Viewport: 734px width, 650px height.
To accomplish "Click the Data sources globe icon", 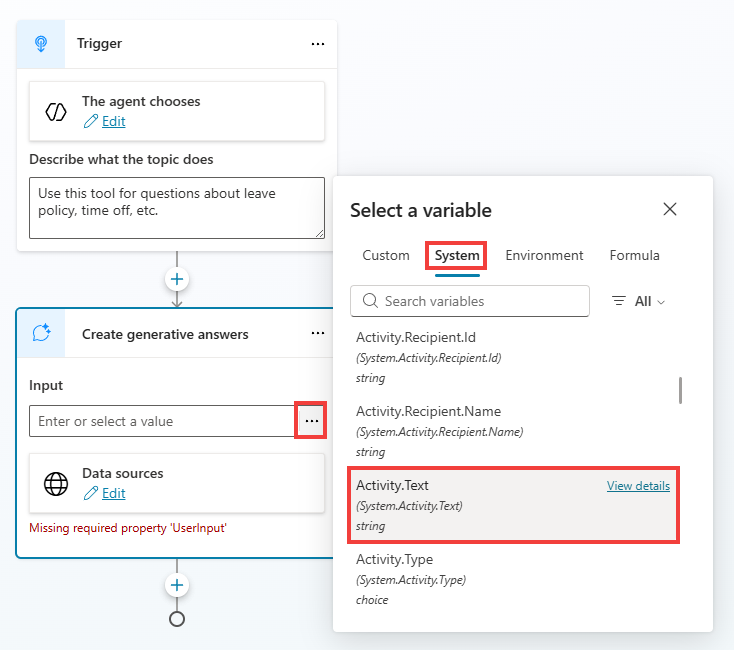I will (56, 483).
